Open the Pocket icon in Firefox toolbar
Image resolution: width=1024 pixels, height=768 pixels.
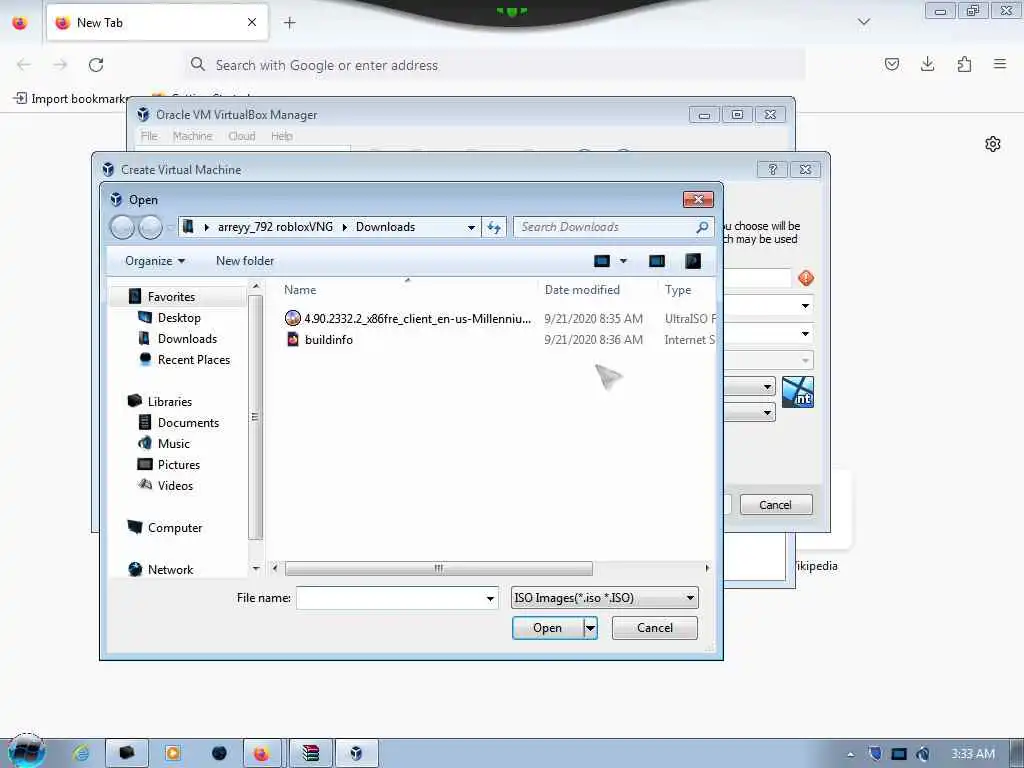891,64
